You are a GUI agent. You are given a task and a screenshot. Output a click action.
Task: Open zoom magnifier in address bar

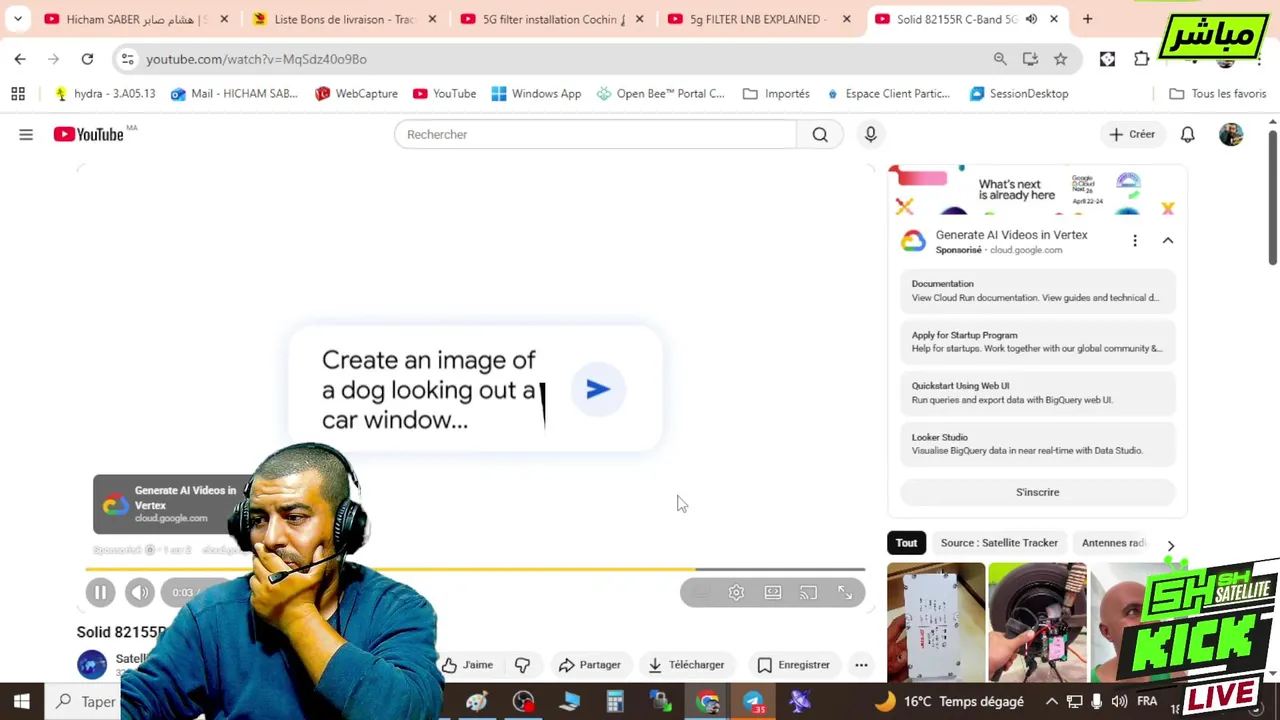tap(1000, 59)
